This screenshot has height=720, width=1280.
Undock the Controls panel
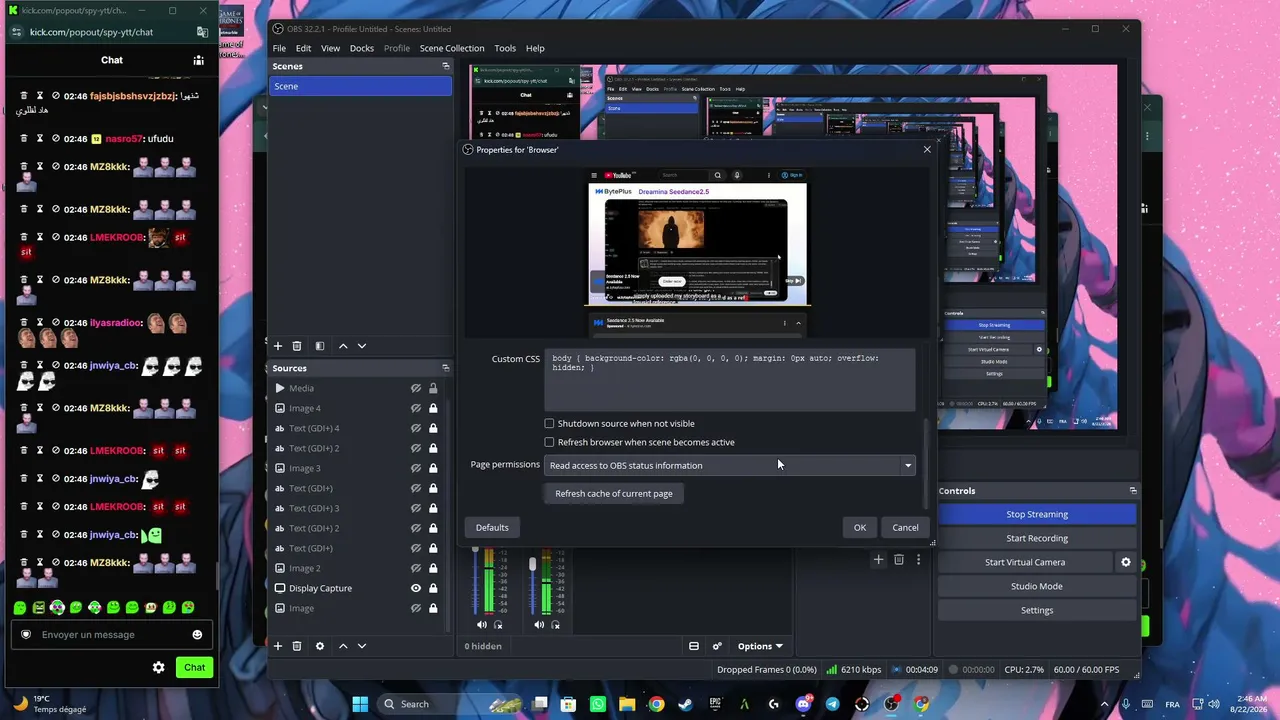(x=1133, y=491)
